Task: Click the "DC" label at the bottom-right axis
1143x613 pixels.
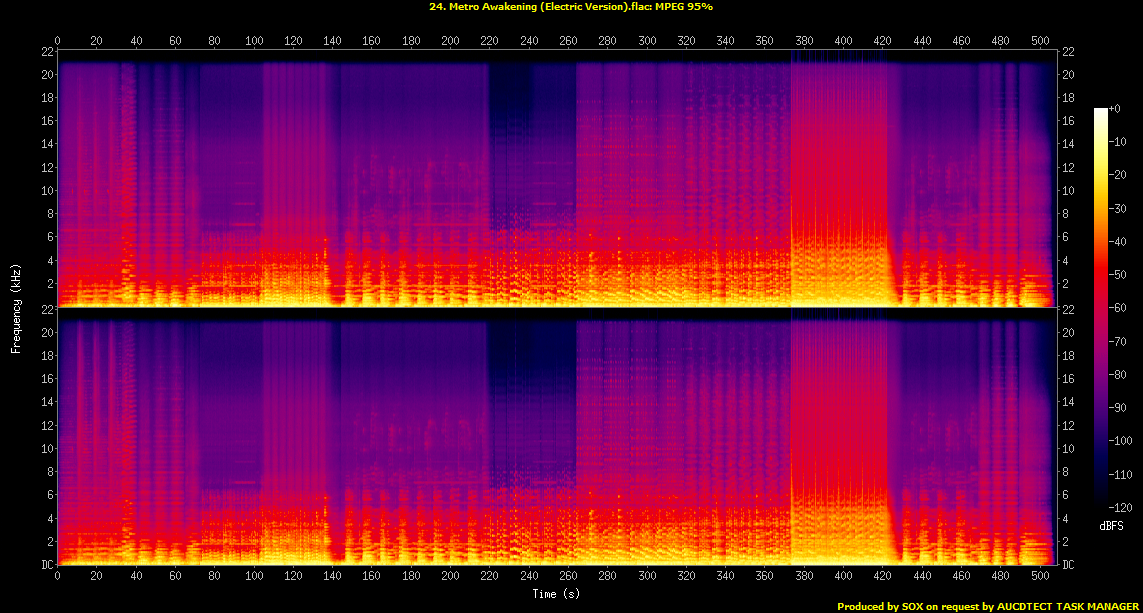Action: click(x=1069, y=565)
